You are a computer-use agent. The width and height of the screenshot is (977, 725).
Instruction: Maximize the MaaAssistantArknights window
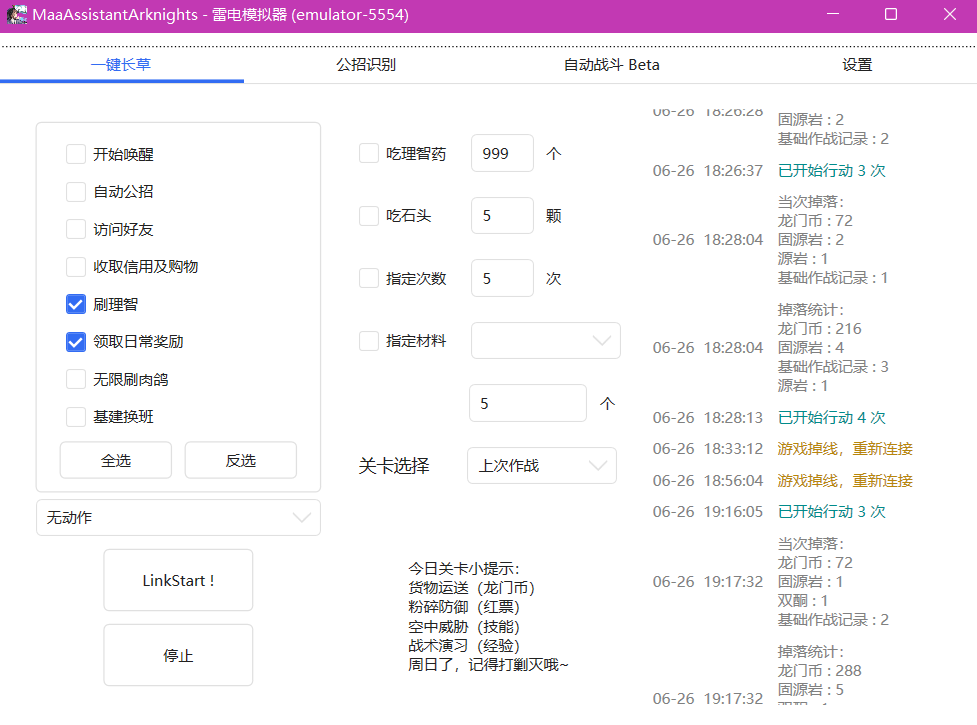coord(891,14)
